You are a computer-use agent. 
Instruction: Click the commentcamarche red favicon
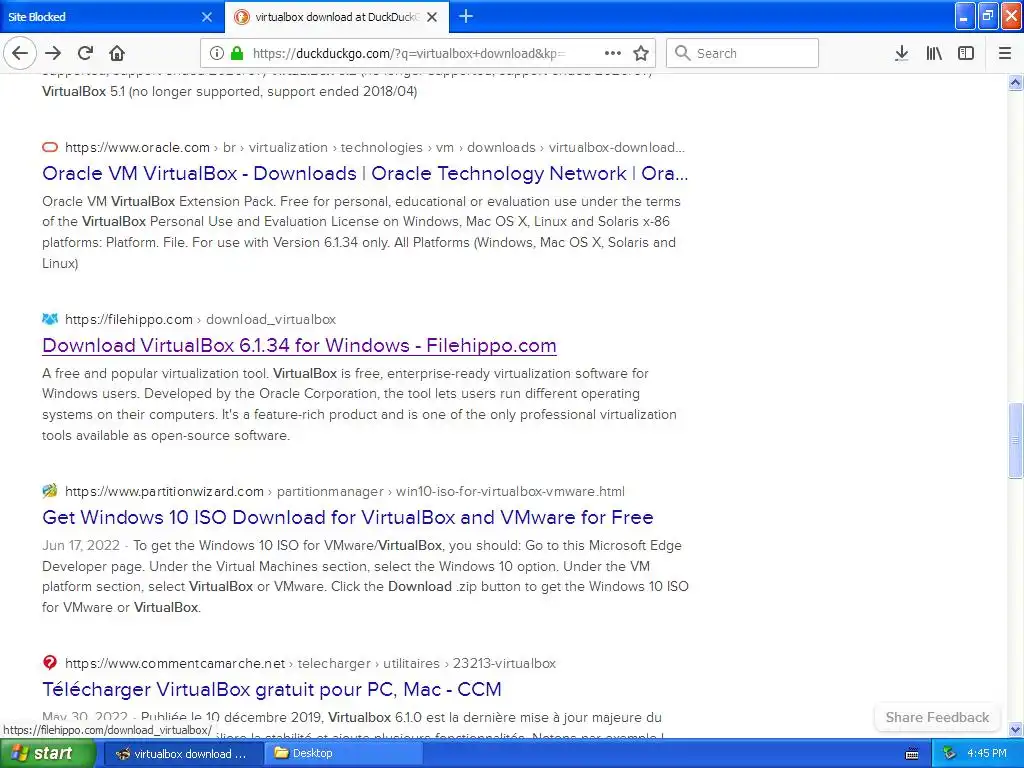(x=50, y=663)
